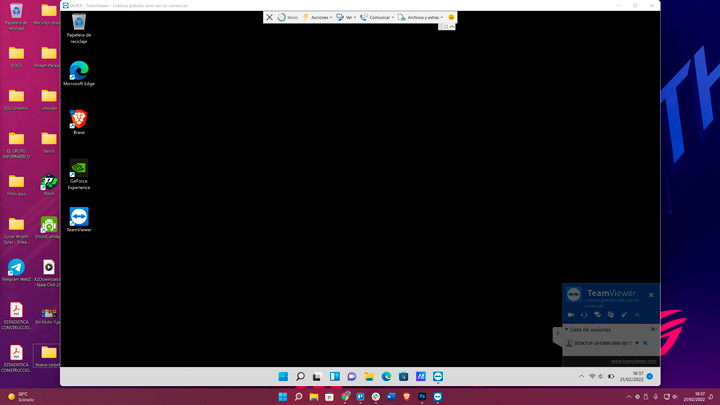This screenshot has width=720, height=405.
Task: Show hidden icons in the remote system tray
Action: pos(581,377)
